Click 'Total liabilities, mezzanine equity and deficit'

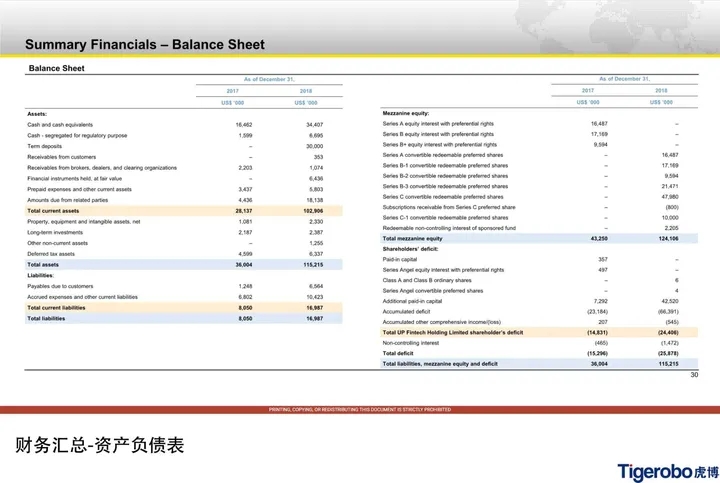tap(440, 364)
